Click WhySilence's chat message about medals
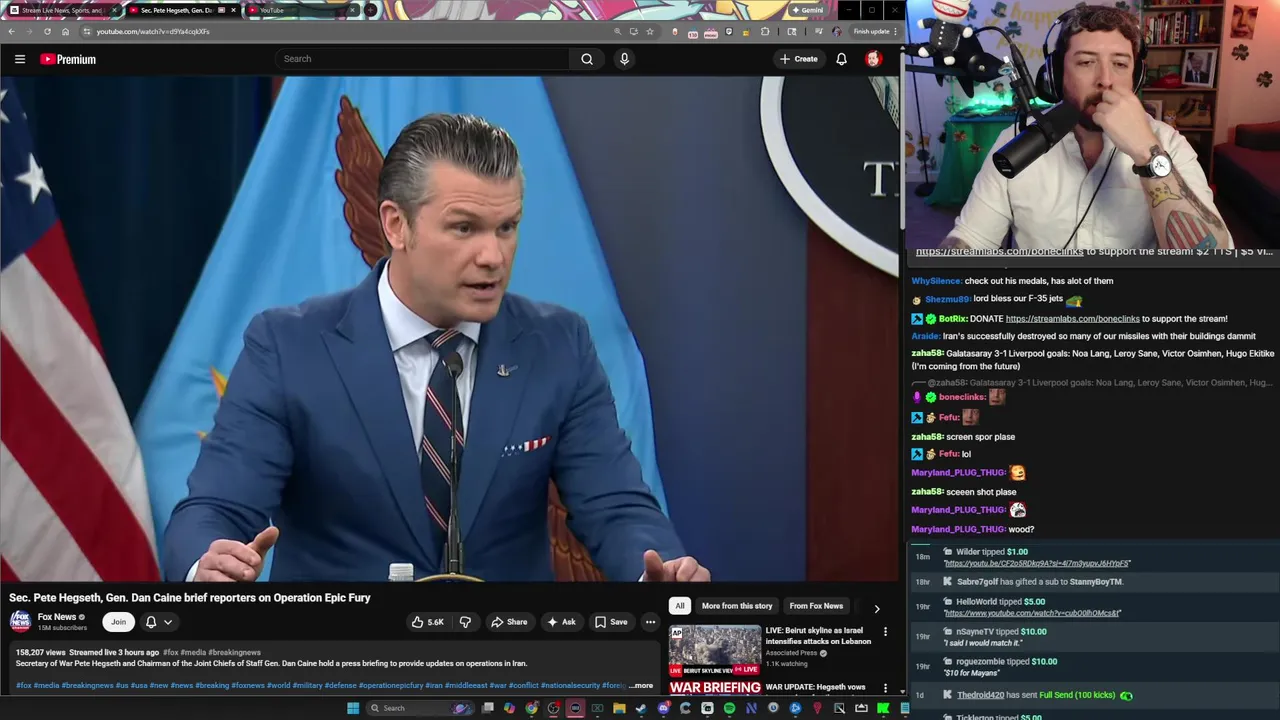Screen dimensions: 1280x720 pyautogui.click(x=1012, y=281)
